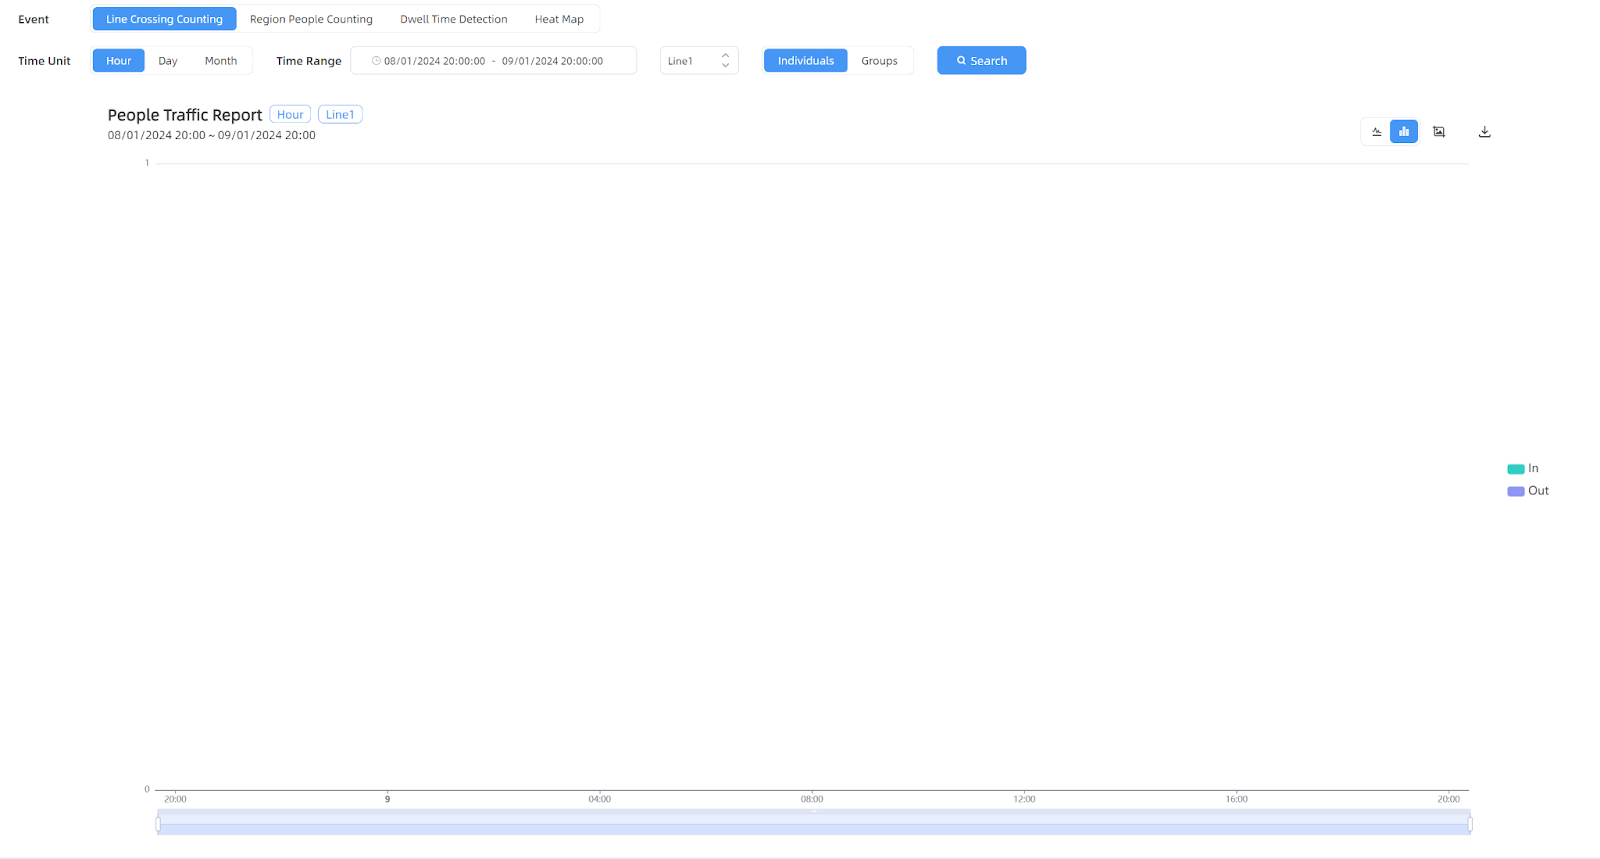The image size is (1600, 859).
Task: Open the Line1 selection dropdown
Action: (699, 61)
